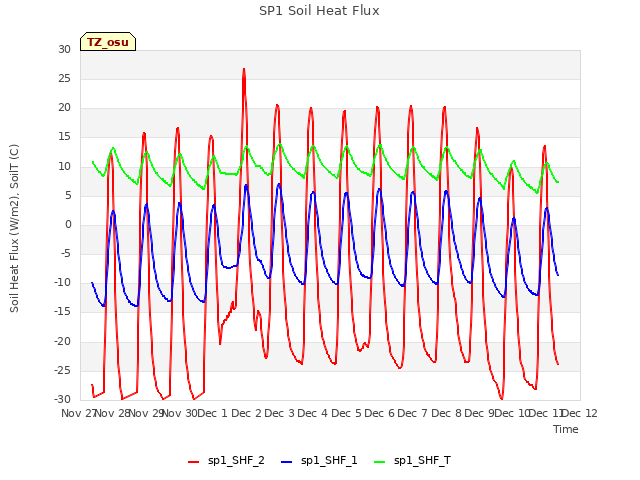The image size is (640, 480).
Task: Click the y-axis tick value -25
Action: click(x=63, y=370)
